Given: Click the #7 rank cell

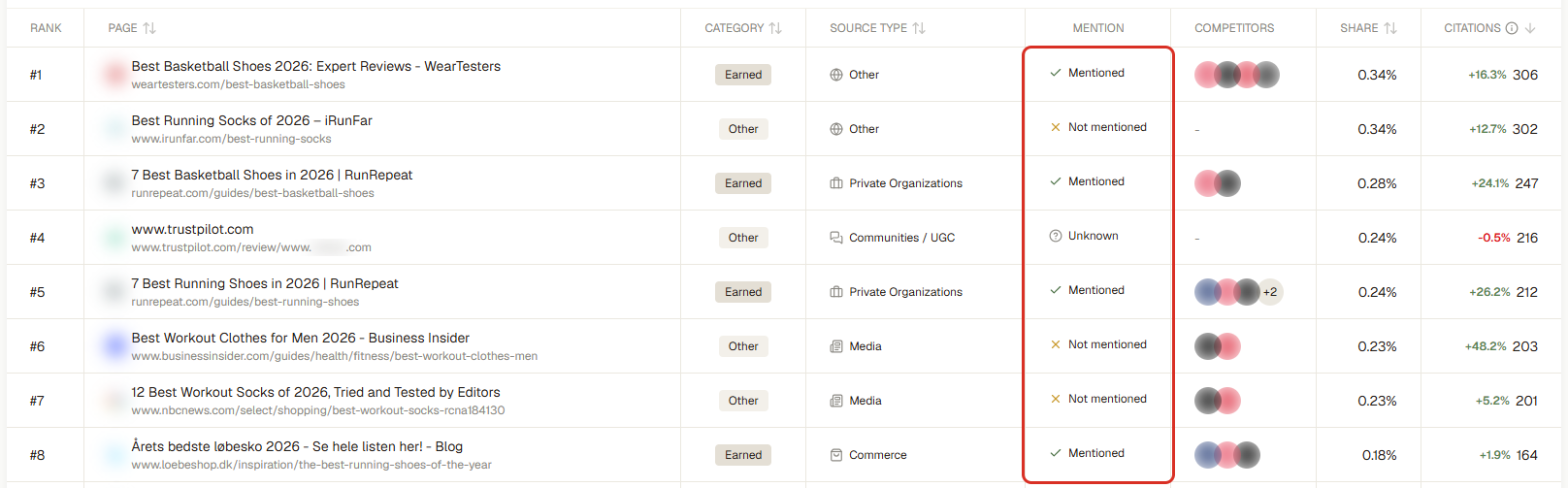Looking at the screenshot, I should [38, 400].
